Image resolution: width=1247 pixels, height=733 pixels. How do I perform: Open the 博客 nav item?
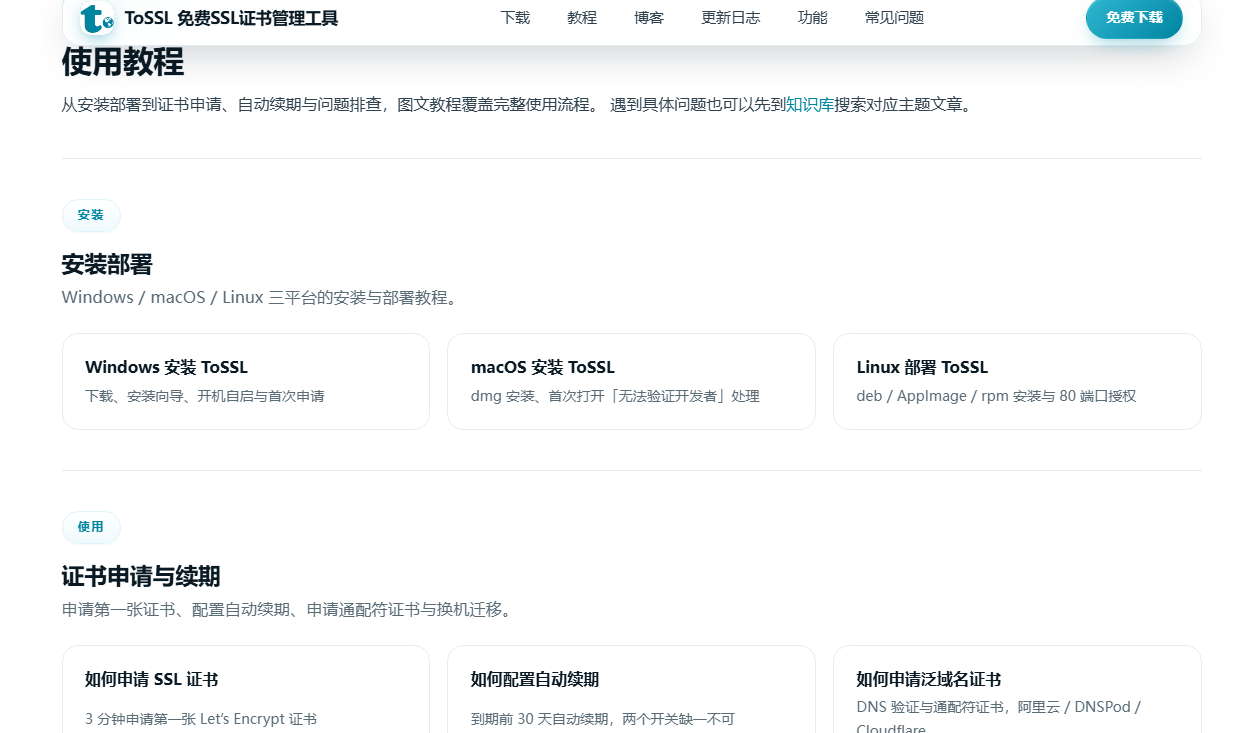click(649, 18)
